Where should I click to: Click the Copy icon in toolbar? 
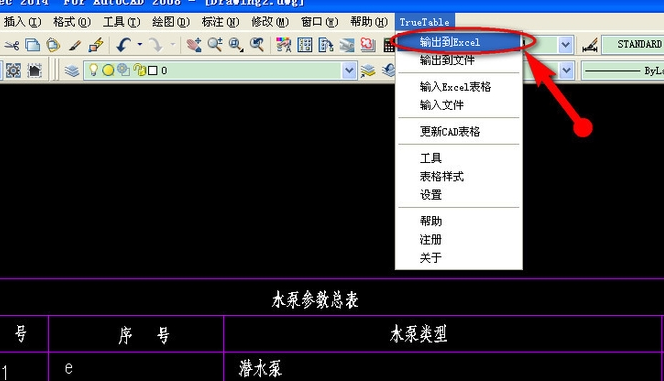(x=32, y=45)
